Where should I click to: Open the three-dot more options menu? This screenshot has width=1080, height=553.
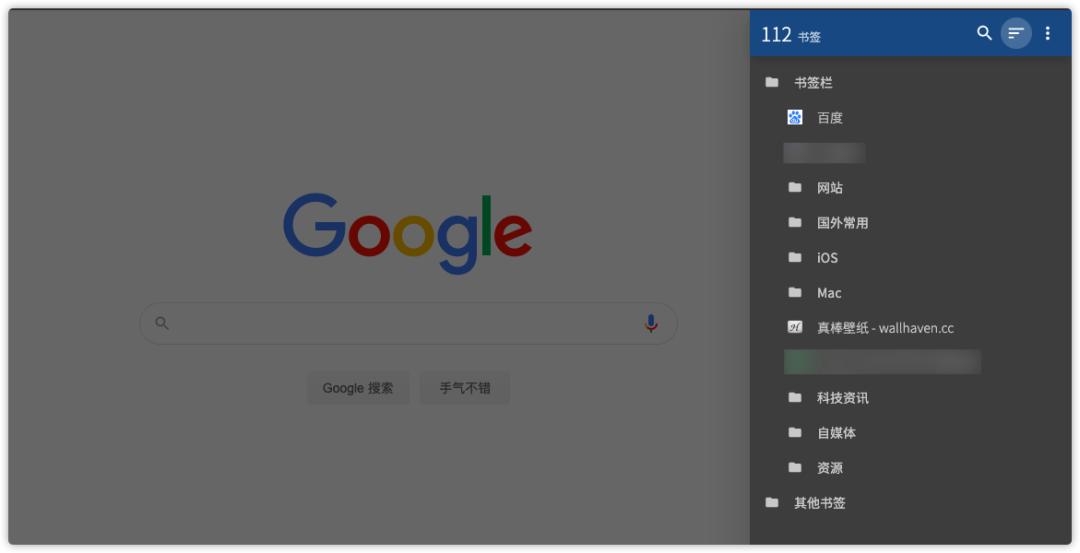pos(1048,33)
